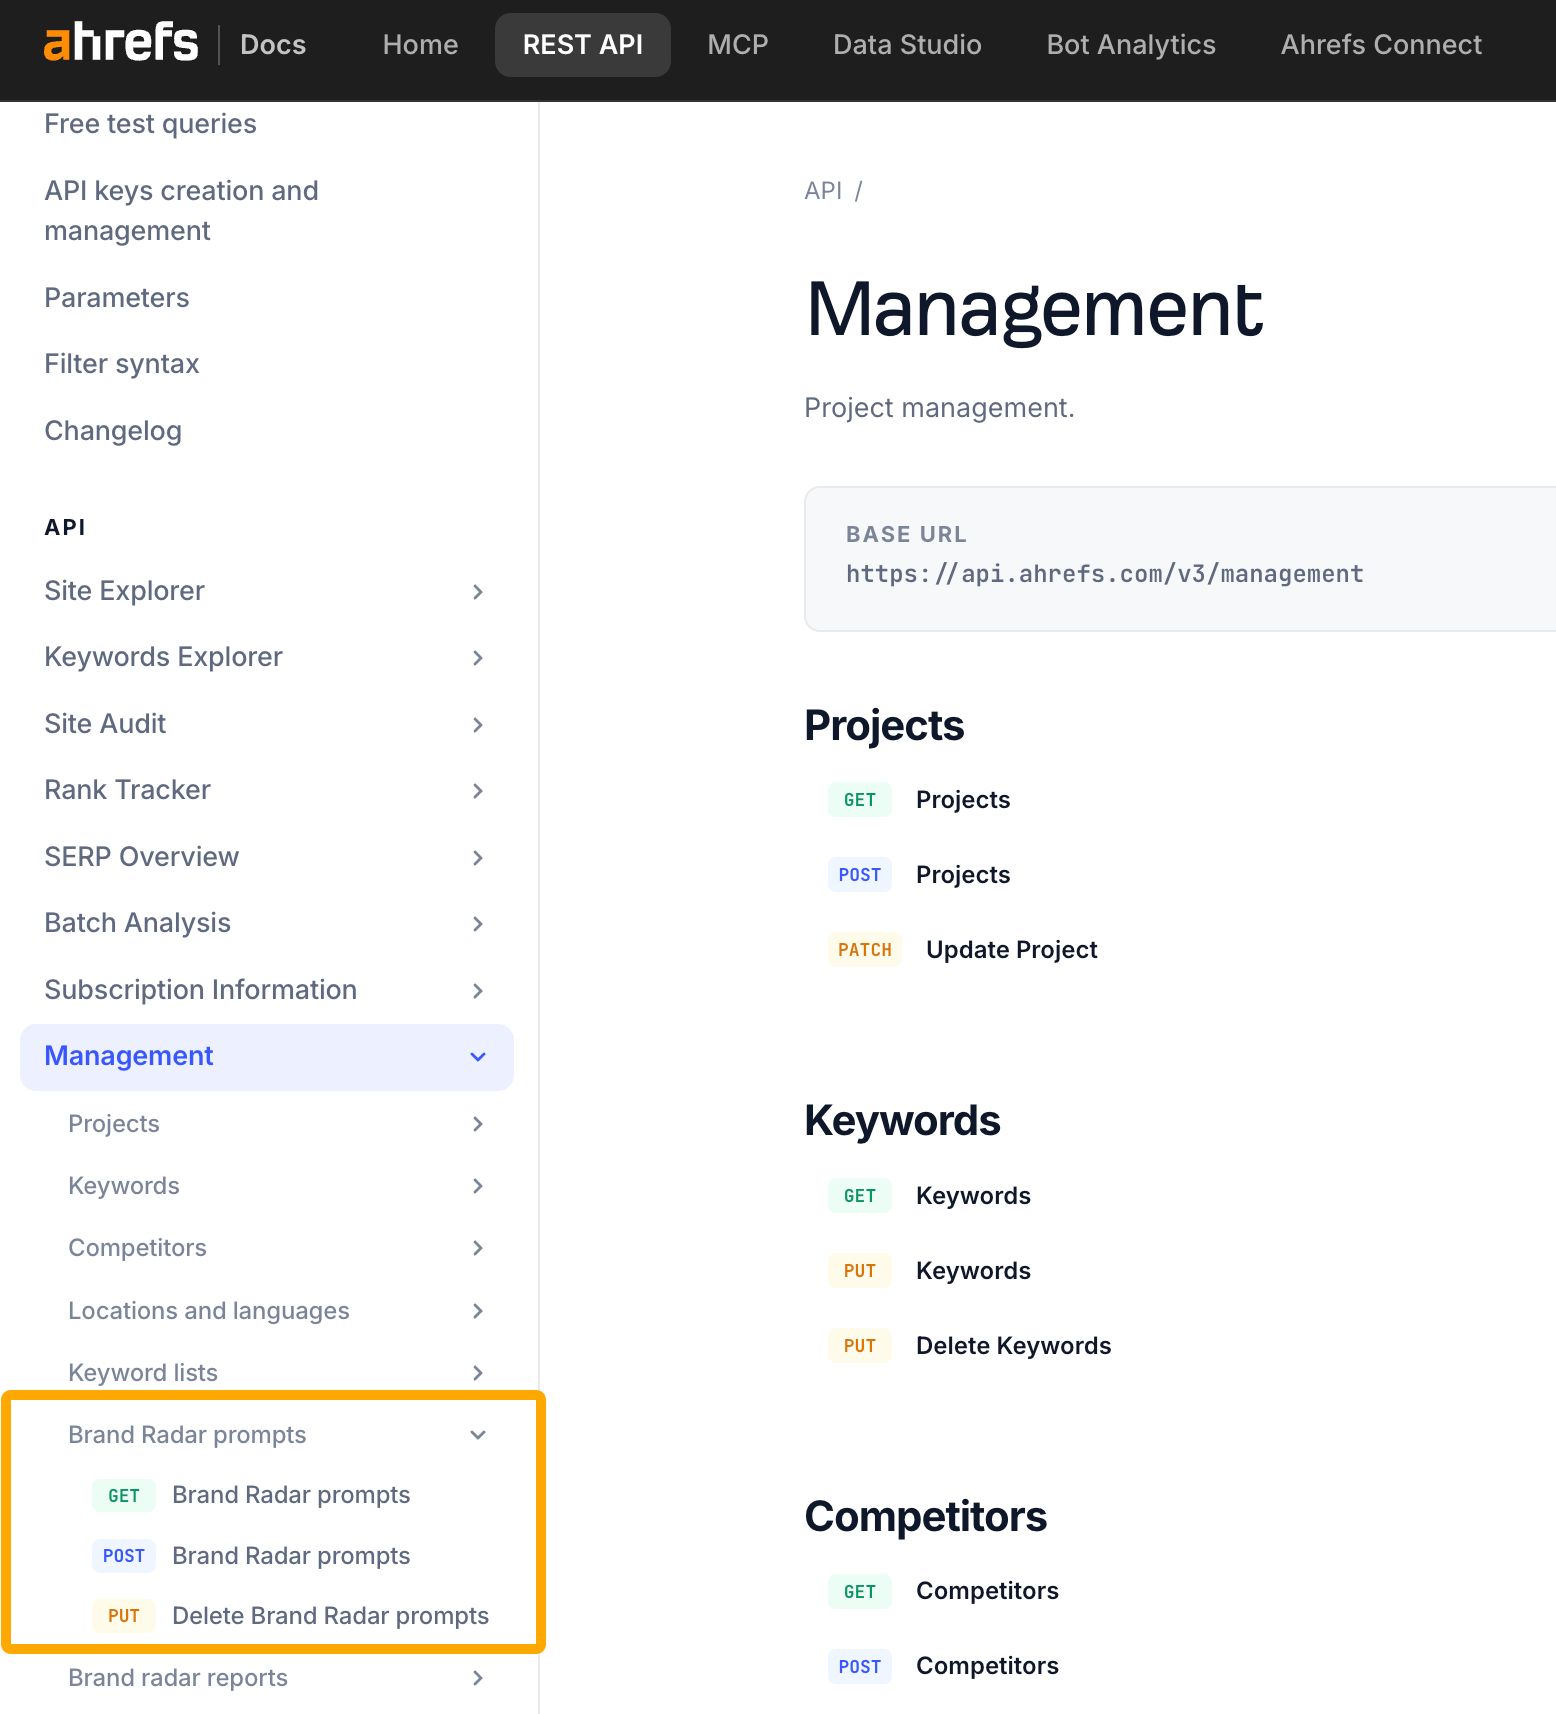
Task: Open the POST Projects endpoint
Action: coord(919,875)
